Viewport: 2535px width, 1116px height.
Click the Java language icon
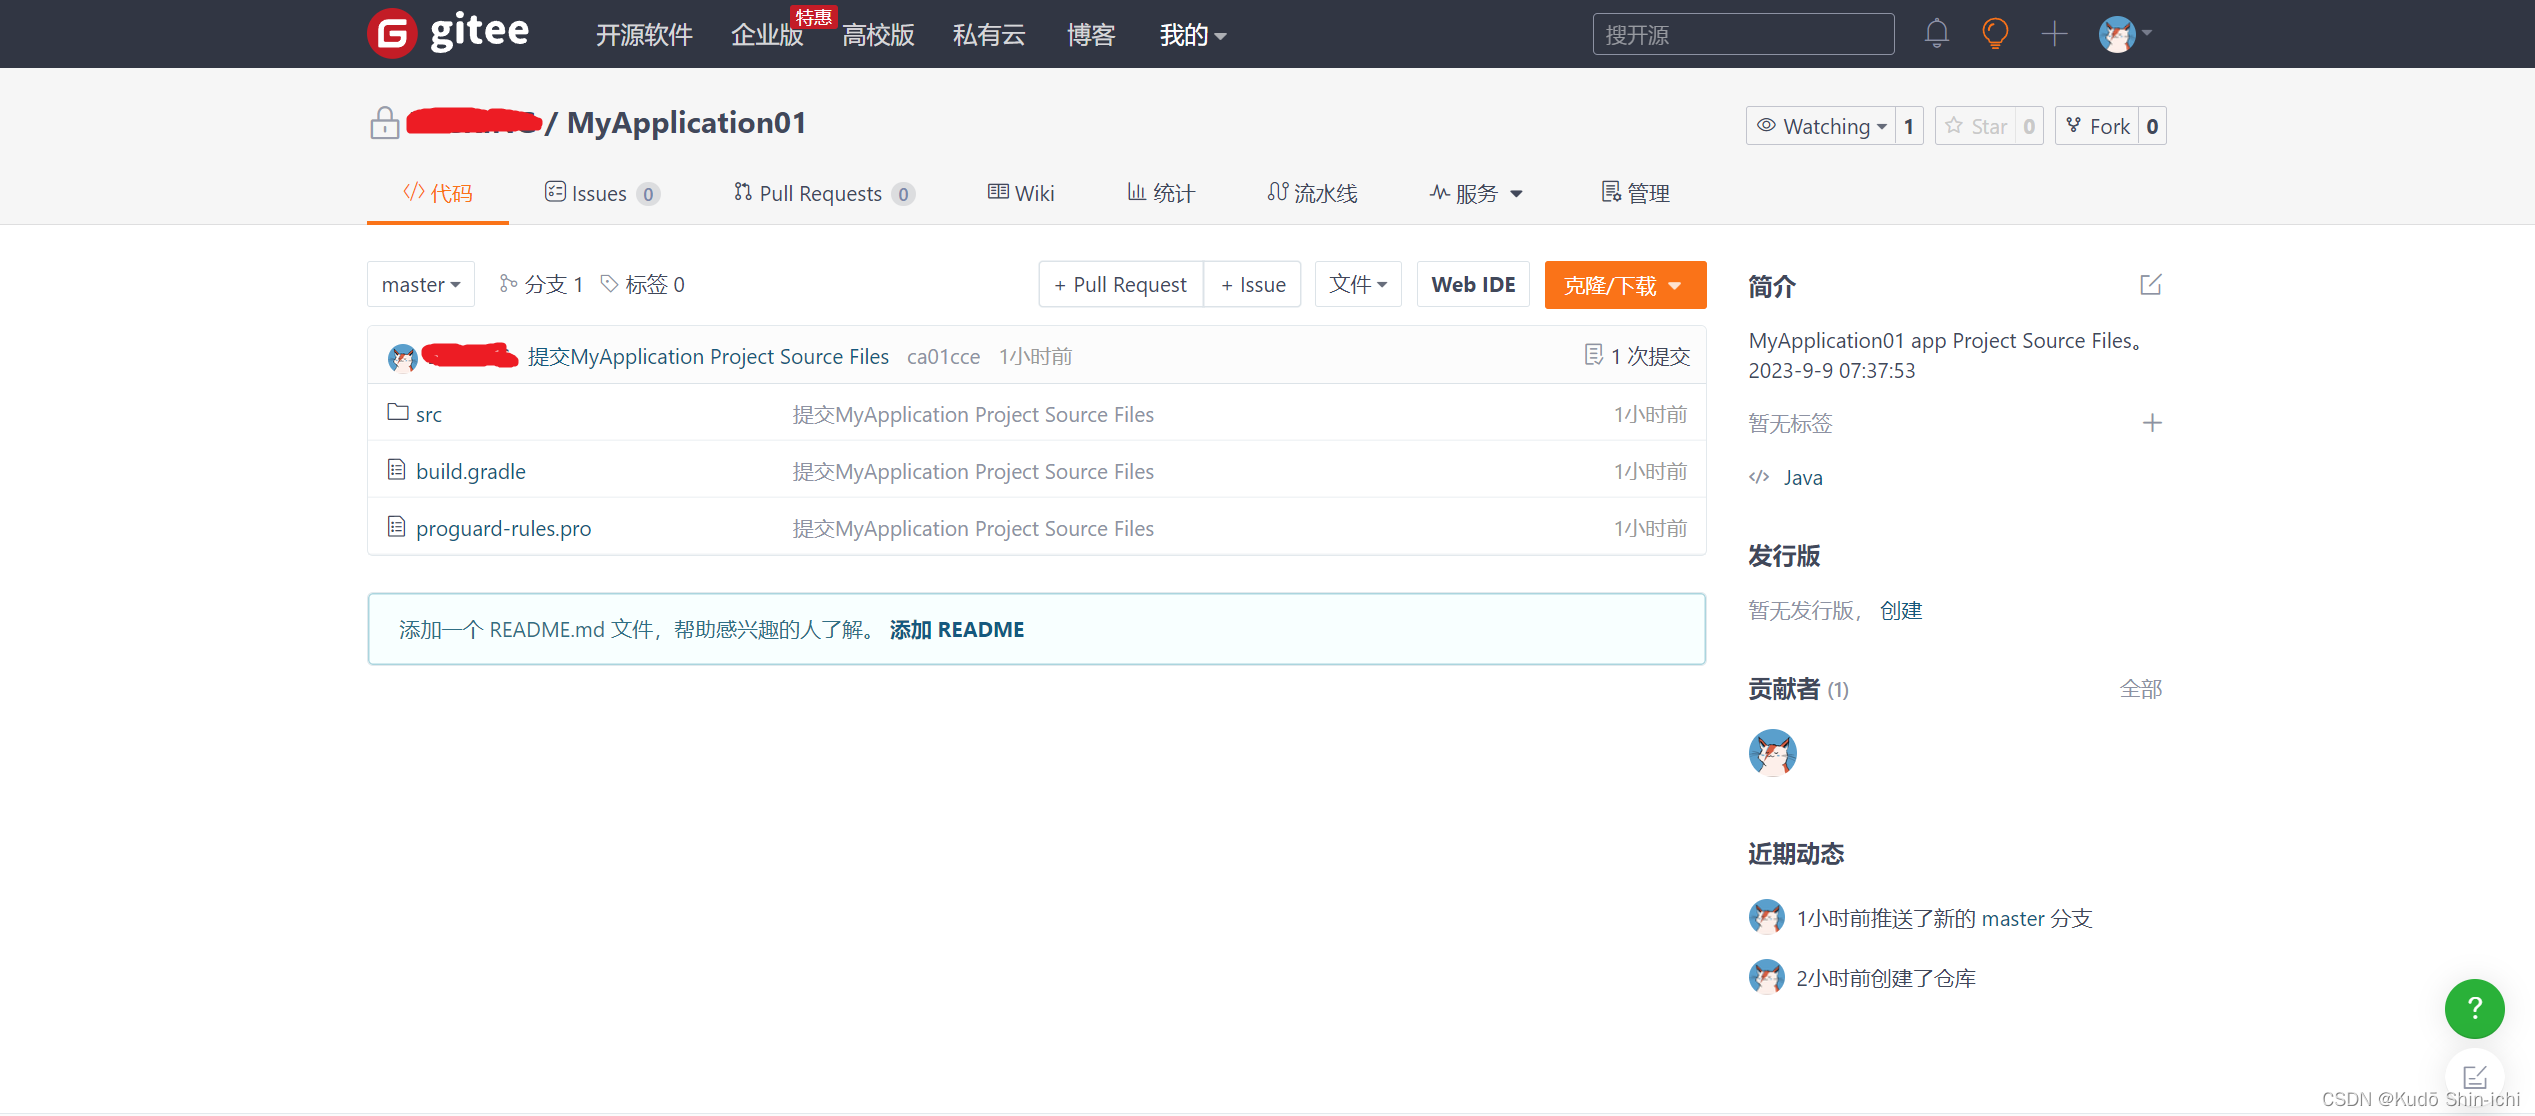[x=1759, y=477]
